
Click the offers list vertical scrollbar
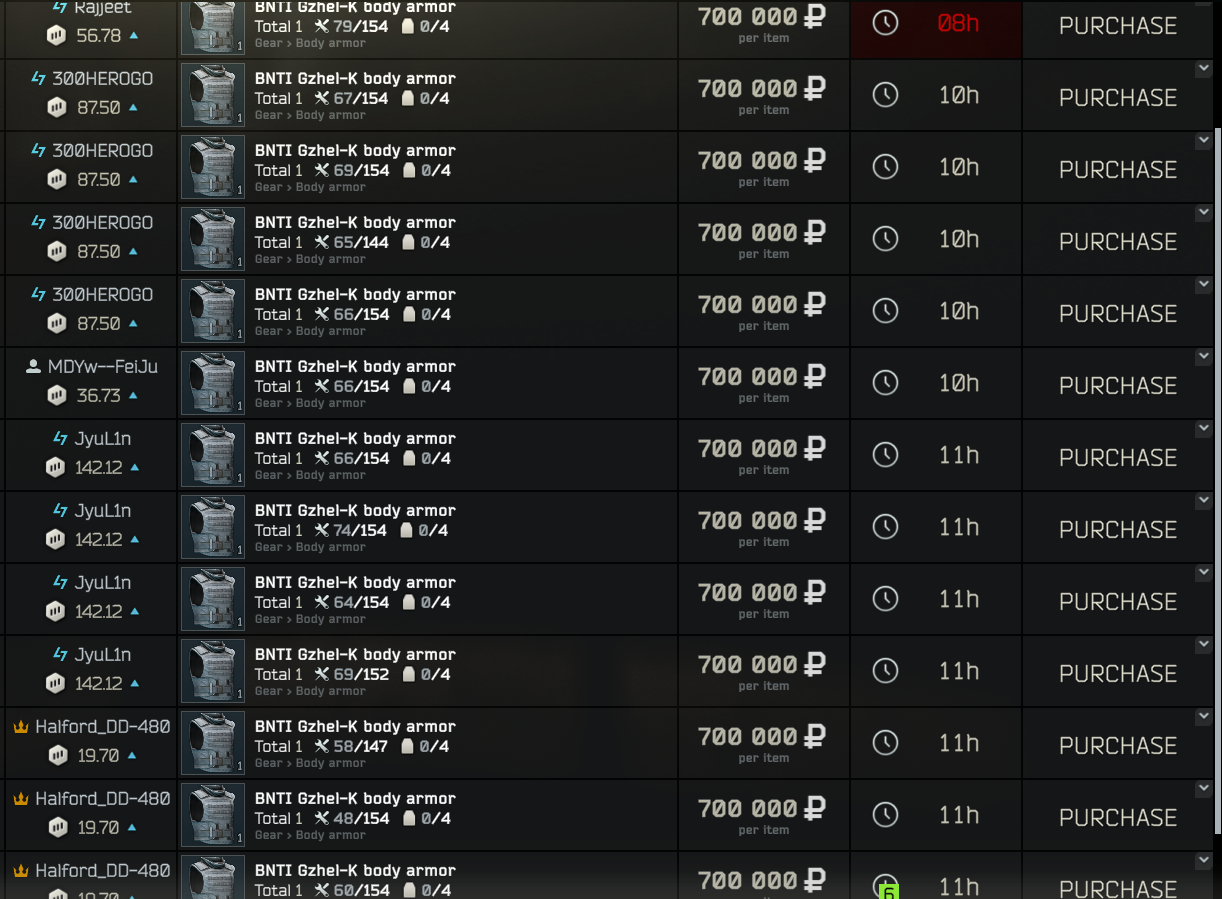1218,480
